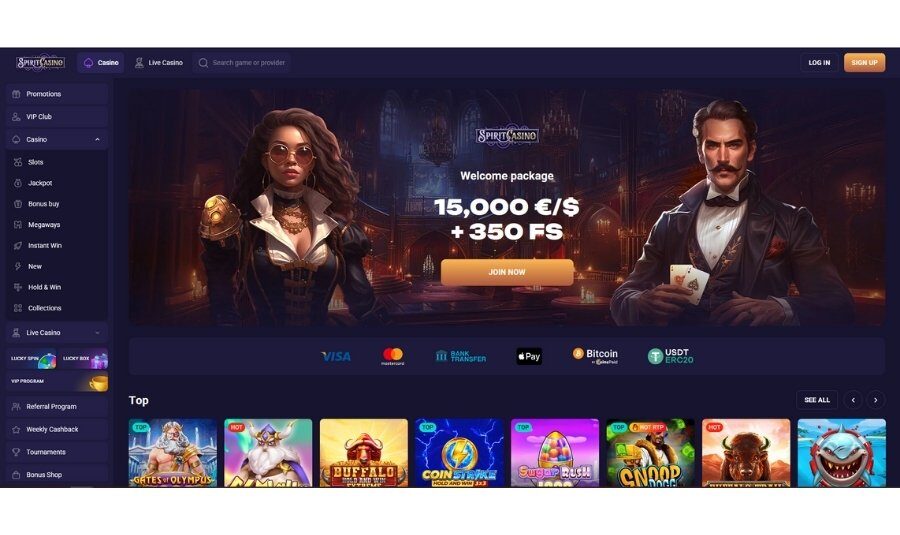This screenshot has height=535, width=900.
Task: Open the Gates of Olympus game thumbnail
Action: pyautogui.click(x=173, y=453)
